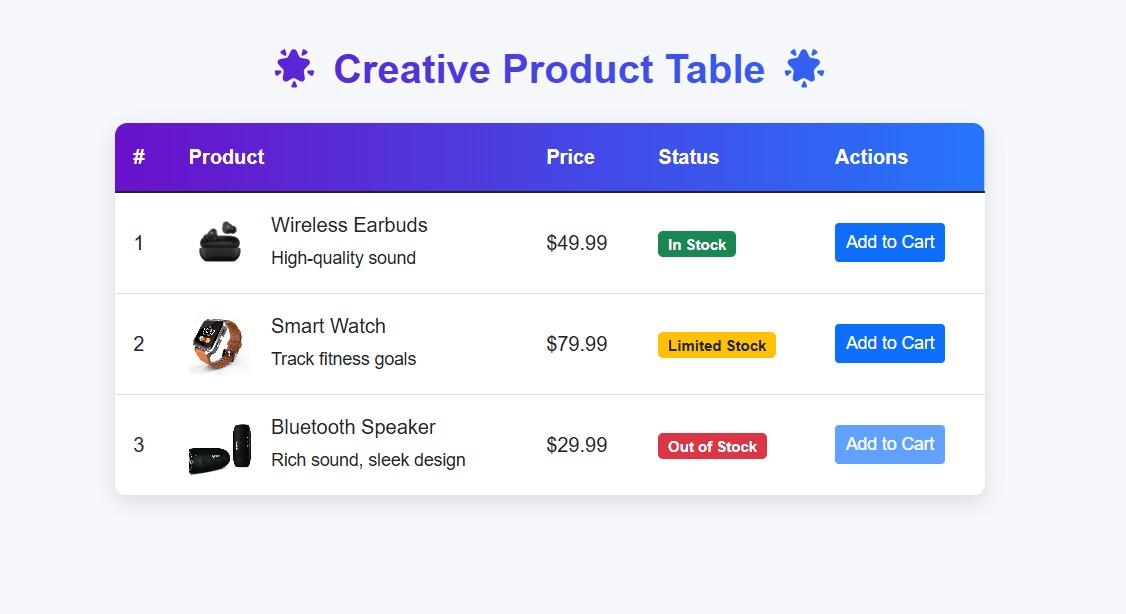Click the Wireless Earbuds product image
Screen dimensions: 1126x614
tap(220, 242)
